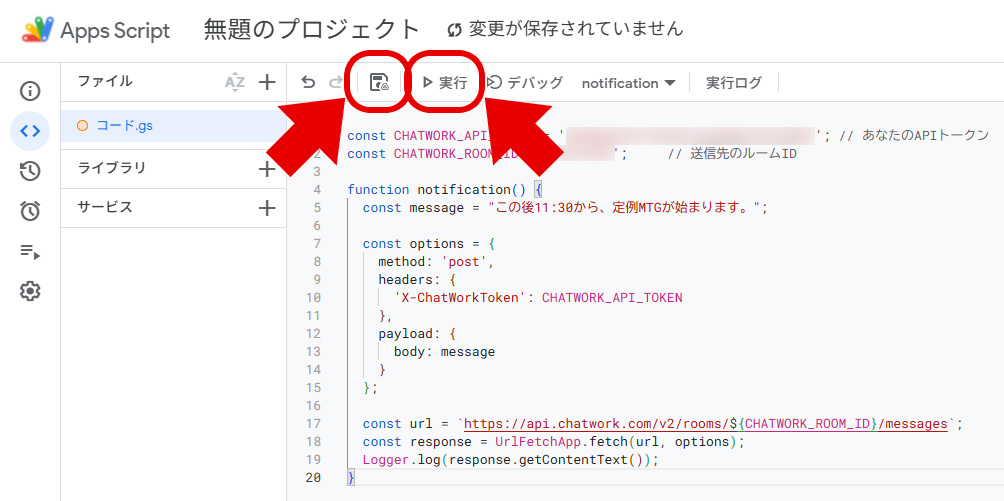Open the notification function dropdown

point(628,83)
